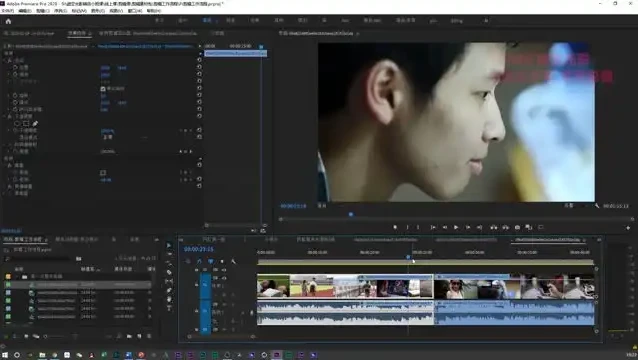638x360 pixels.
Task: Toggle Position animation stopwatch
Action: click(x=15, y=68)
